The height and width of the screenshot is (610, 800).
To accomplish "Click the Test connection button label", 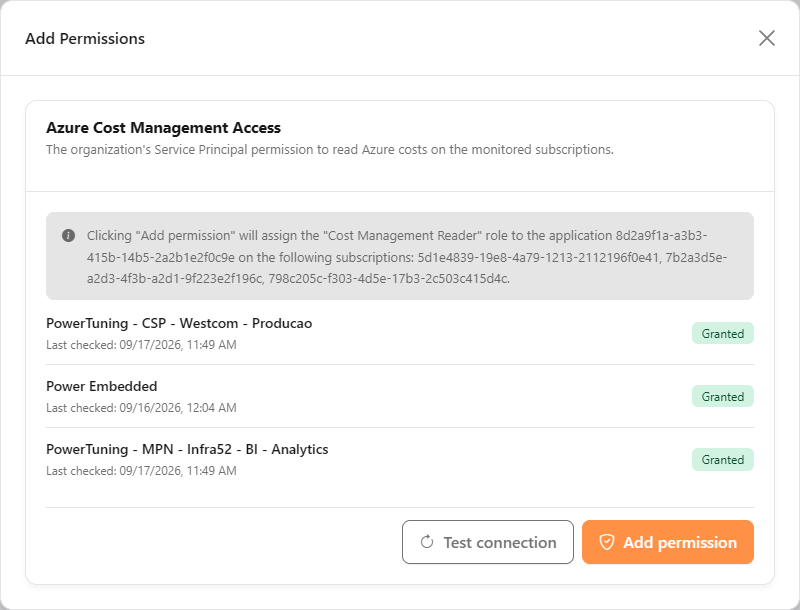I will 500,542.
